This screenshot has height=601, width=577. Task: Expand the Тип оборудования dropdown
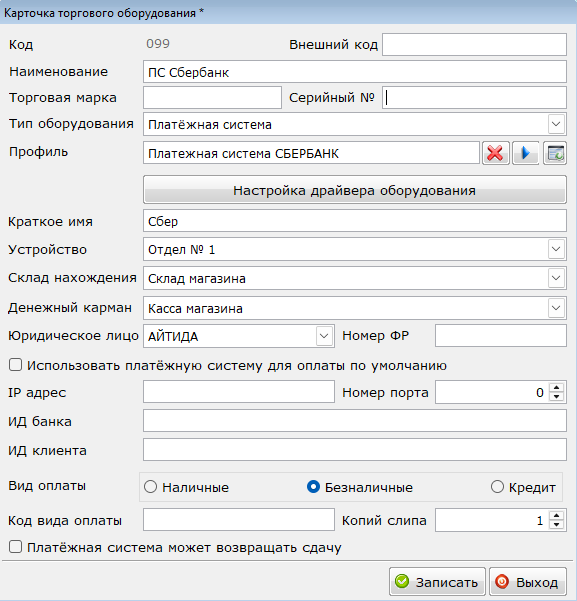(556, 124)
